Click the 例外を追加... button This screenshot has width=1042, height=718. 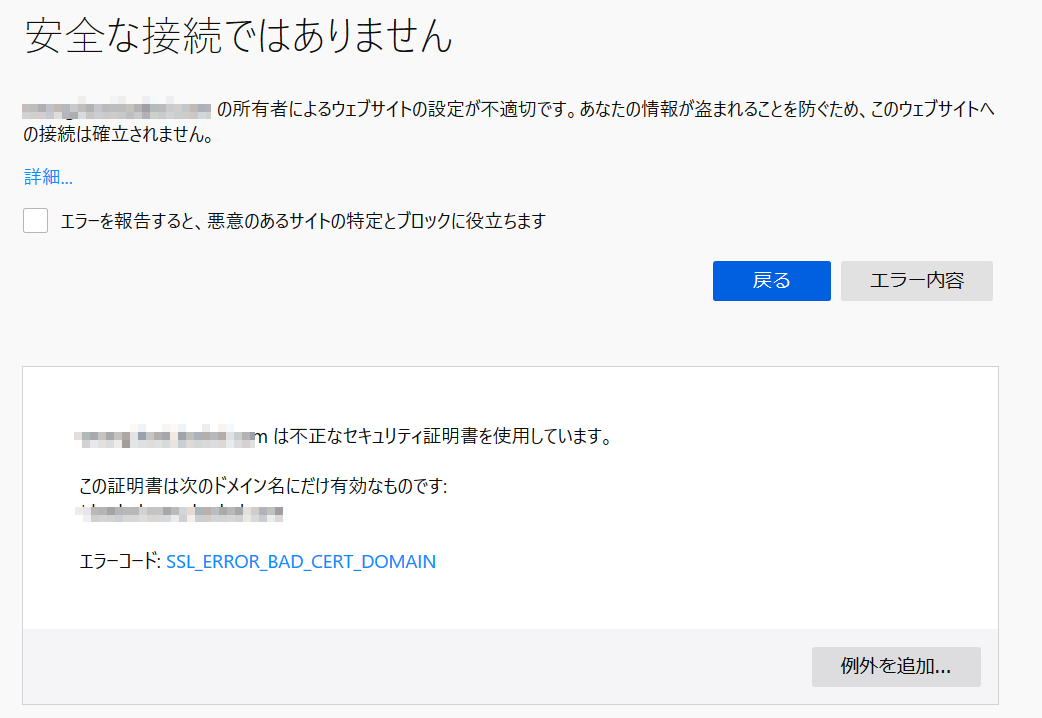(895, 667)
